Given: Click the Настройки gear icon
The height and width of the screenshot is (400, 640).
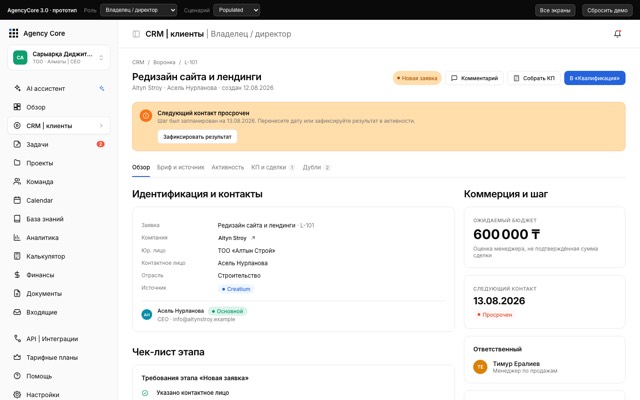Looking at the screenshot, I should 17,394.
